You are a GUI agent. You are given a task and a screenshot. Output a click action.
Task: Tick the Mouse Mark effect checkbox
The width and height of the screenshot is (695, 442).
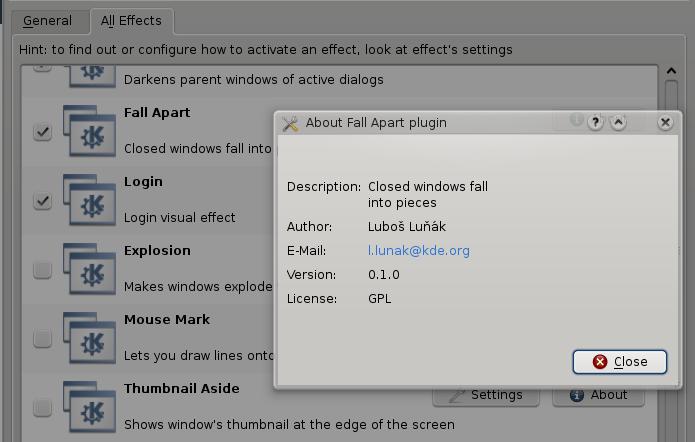click(42, 339)
